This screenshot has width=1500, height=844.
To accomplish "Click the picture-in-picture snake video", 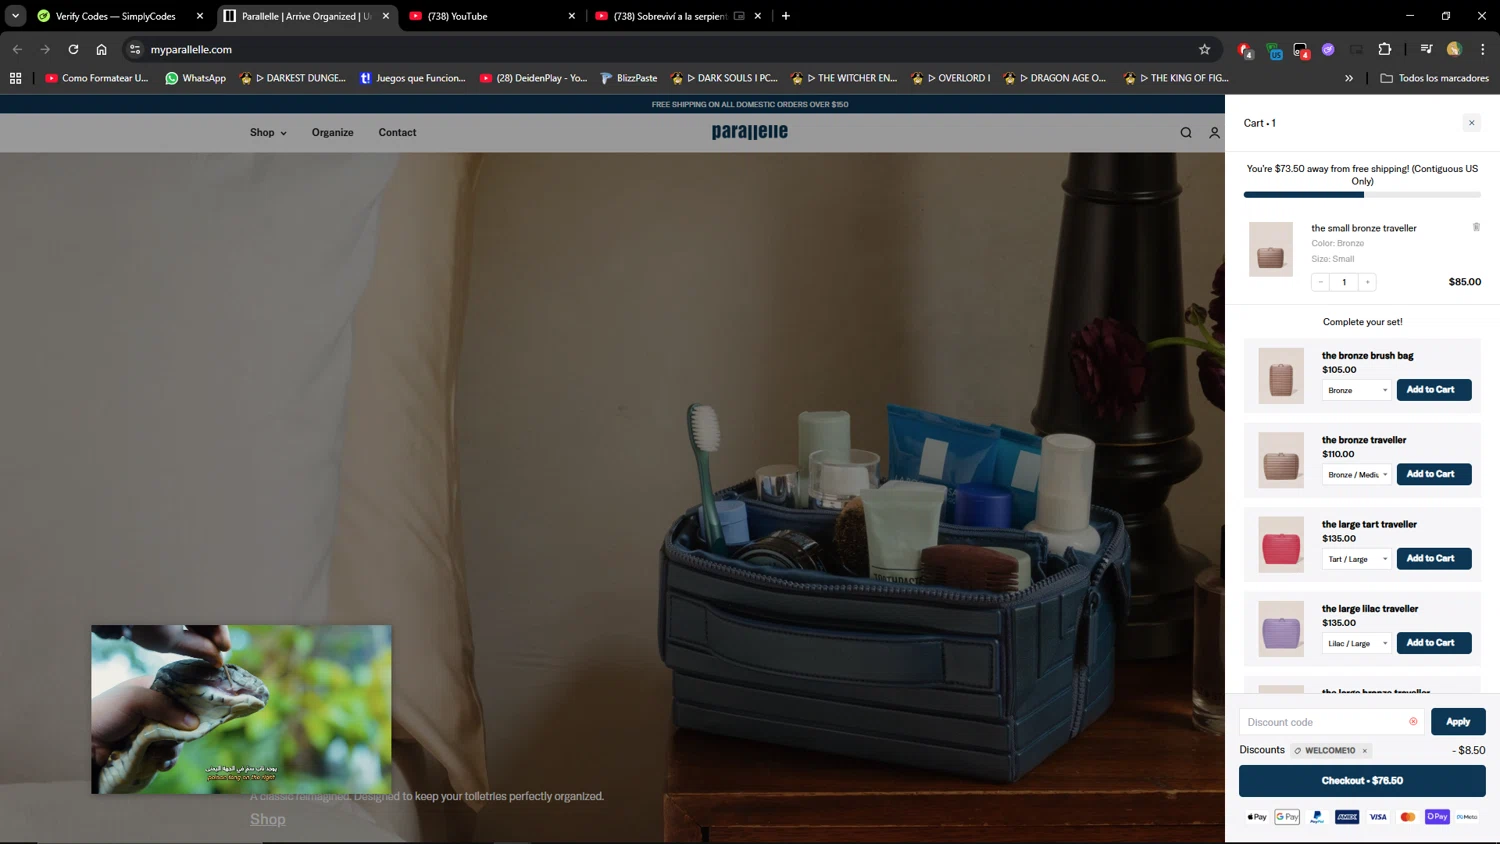I will click(x=241, y=710).
